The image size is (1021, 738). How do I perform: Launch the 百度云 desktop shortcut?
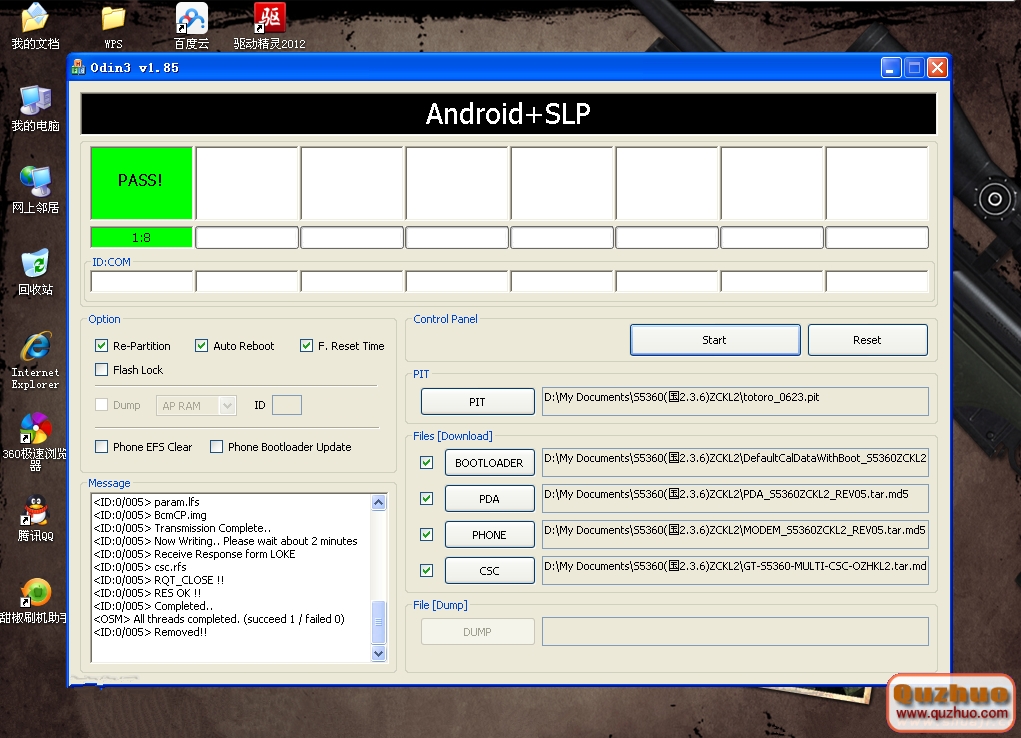point(191,19)
